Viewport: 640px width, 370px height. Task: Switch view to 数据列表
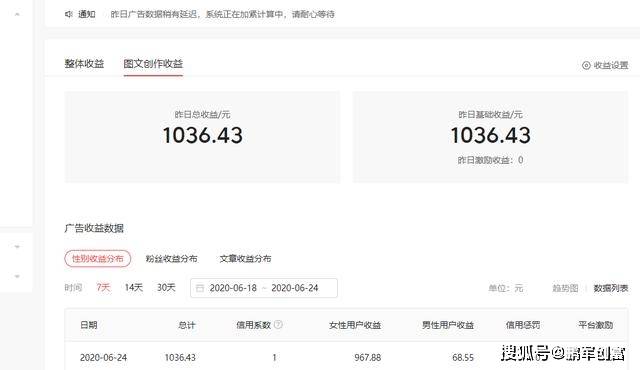[611, 288]
